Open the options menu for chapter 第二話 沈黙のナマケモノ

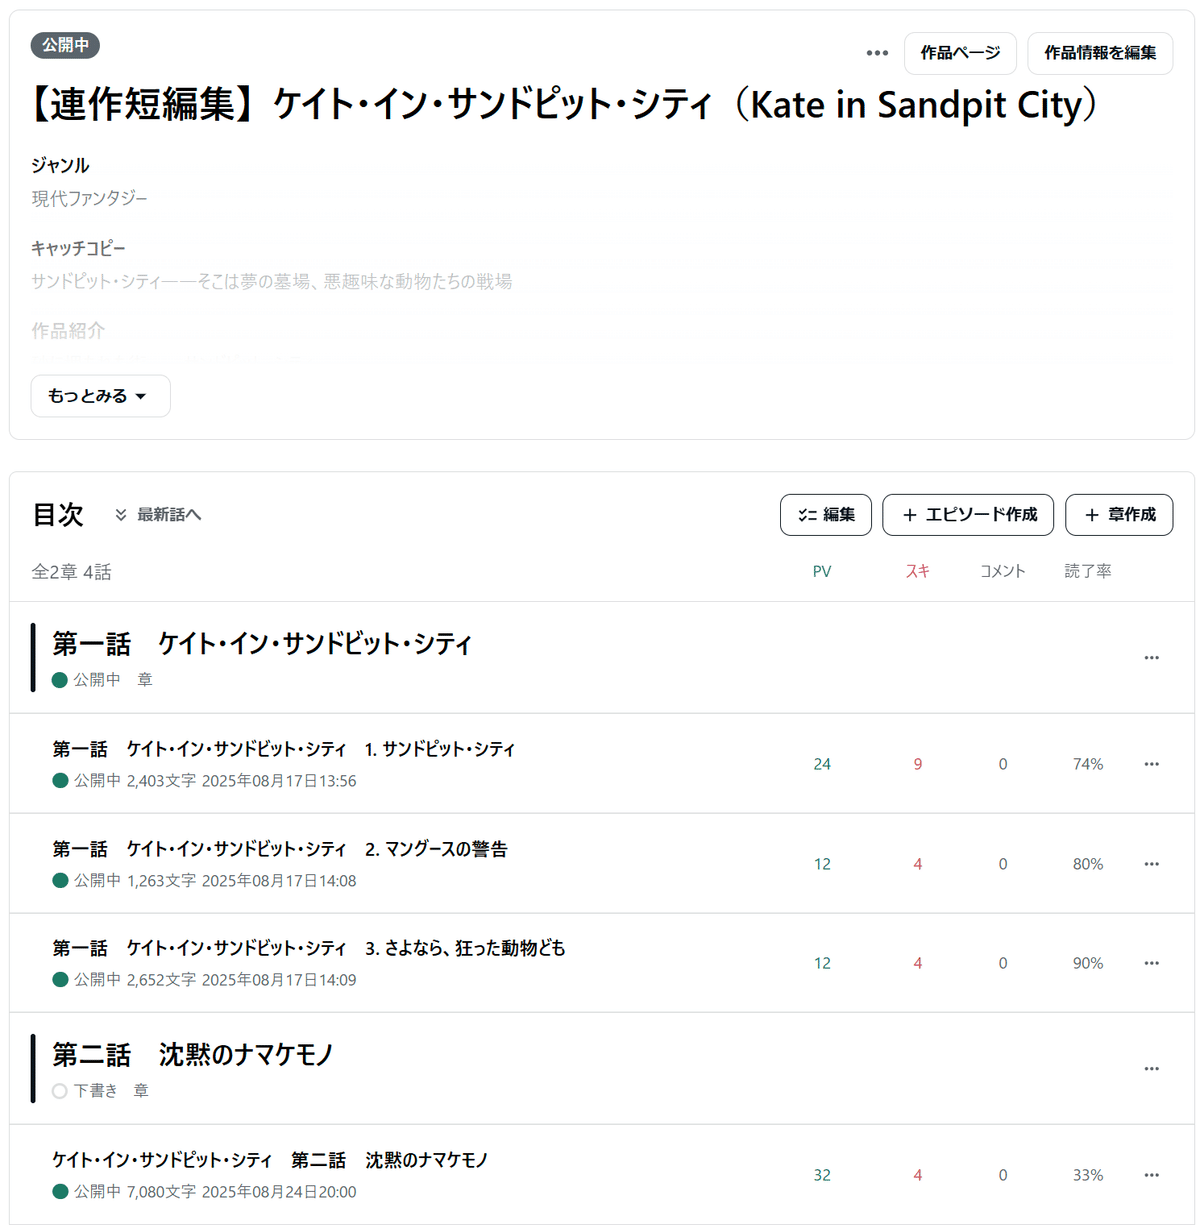pos(1151,1068)
